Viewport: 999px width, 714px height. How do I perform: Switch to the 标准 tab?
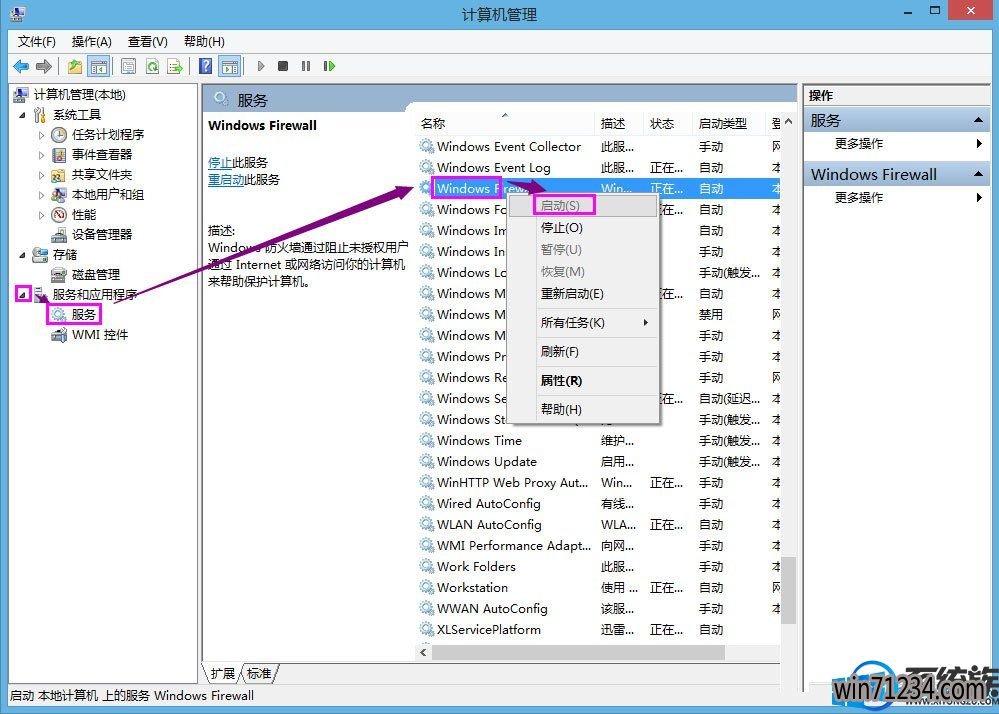click(259, 674)
